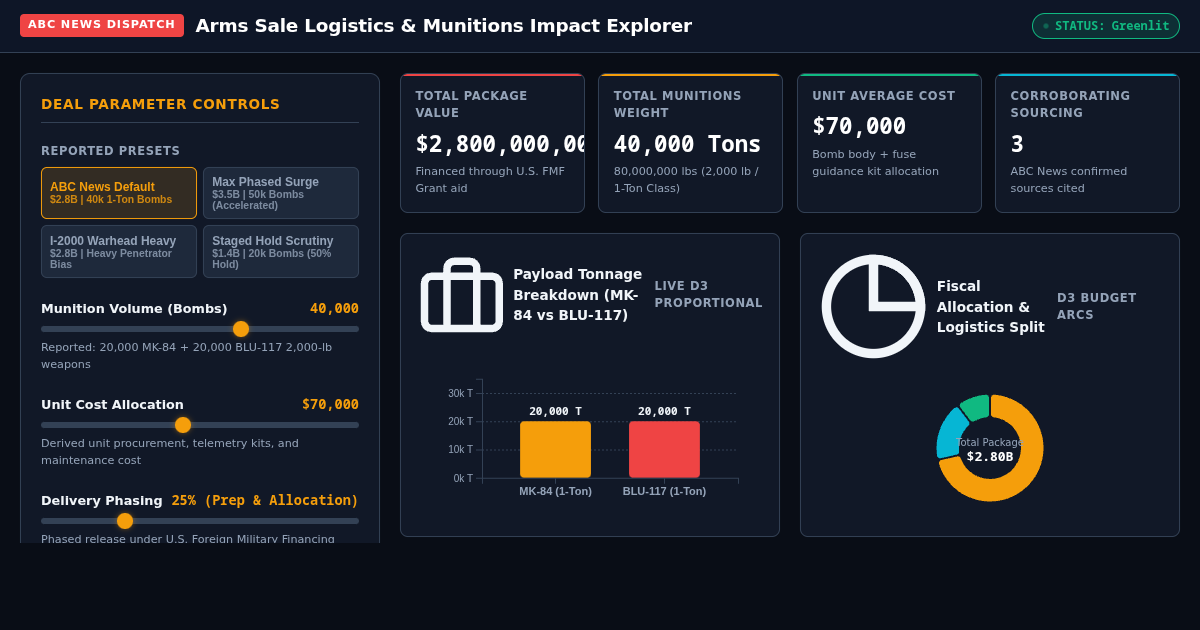The height and width of the screenshot is (630, 1200).
Task: Click the 'MK-84 (1-Ton)' axis label
Action: (555, 491)
